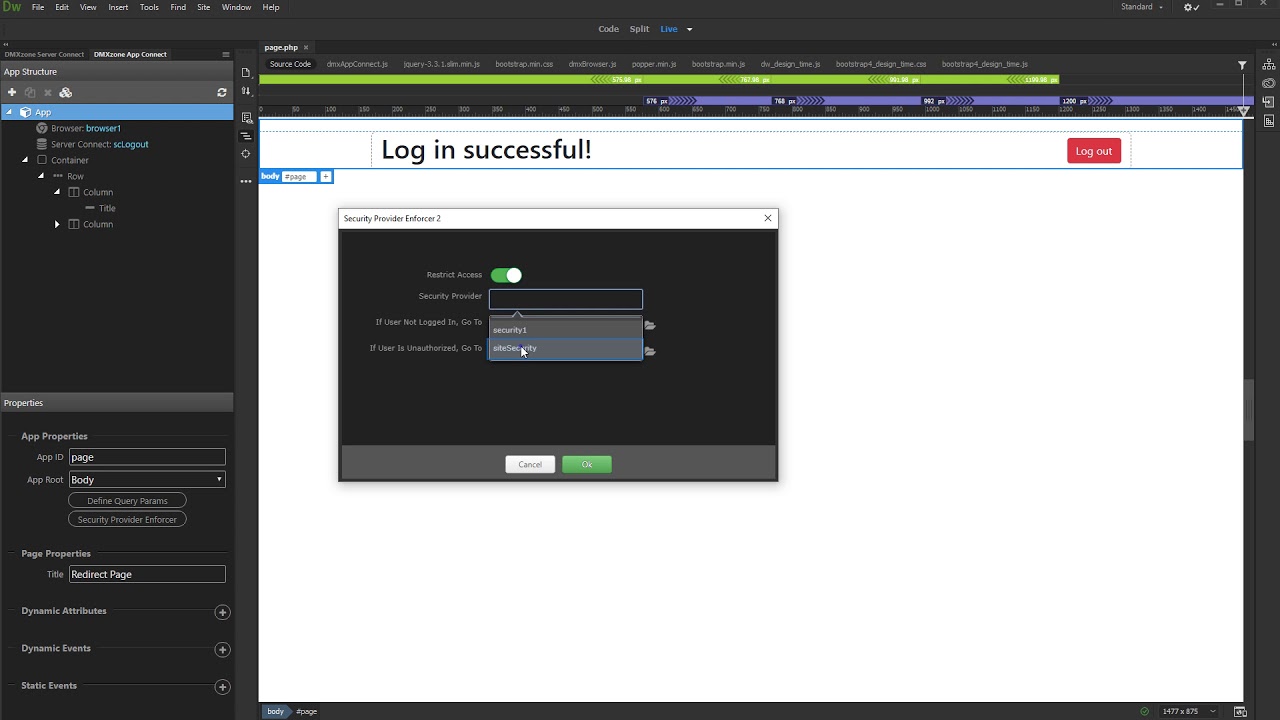Collapse the App node in App Structure
The width and height of the screenshot is (1280, 720).
coord(9,112)
